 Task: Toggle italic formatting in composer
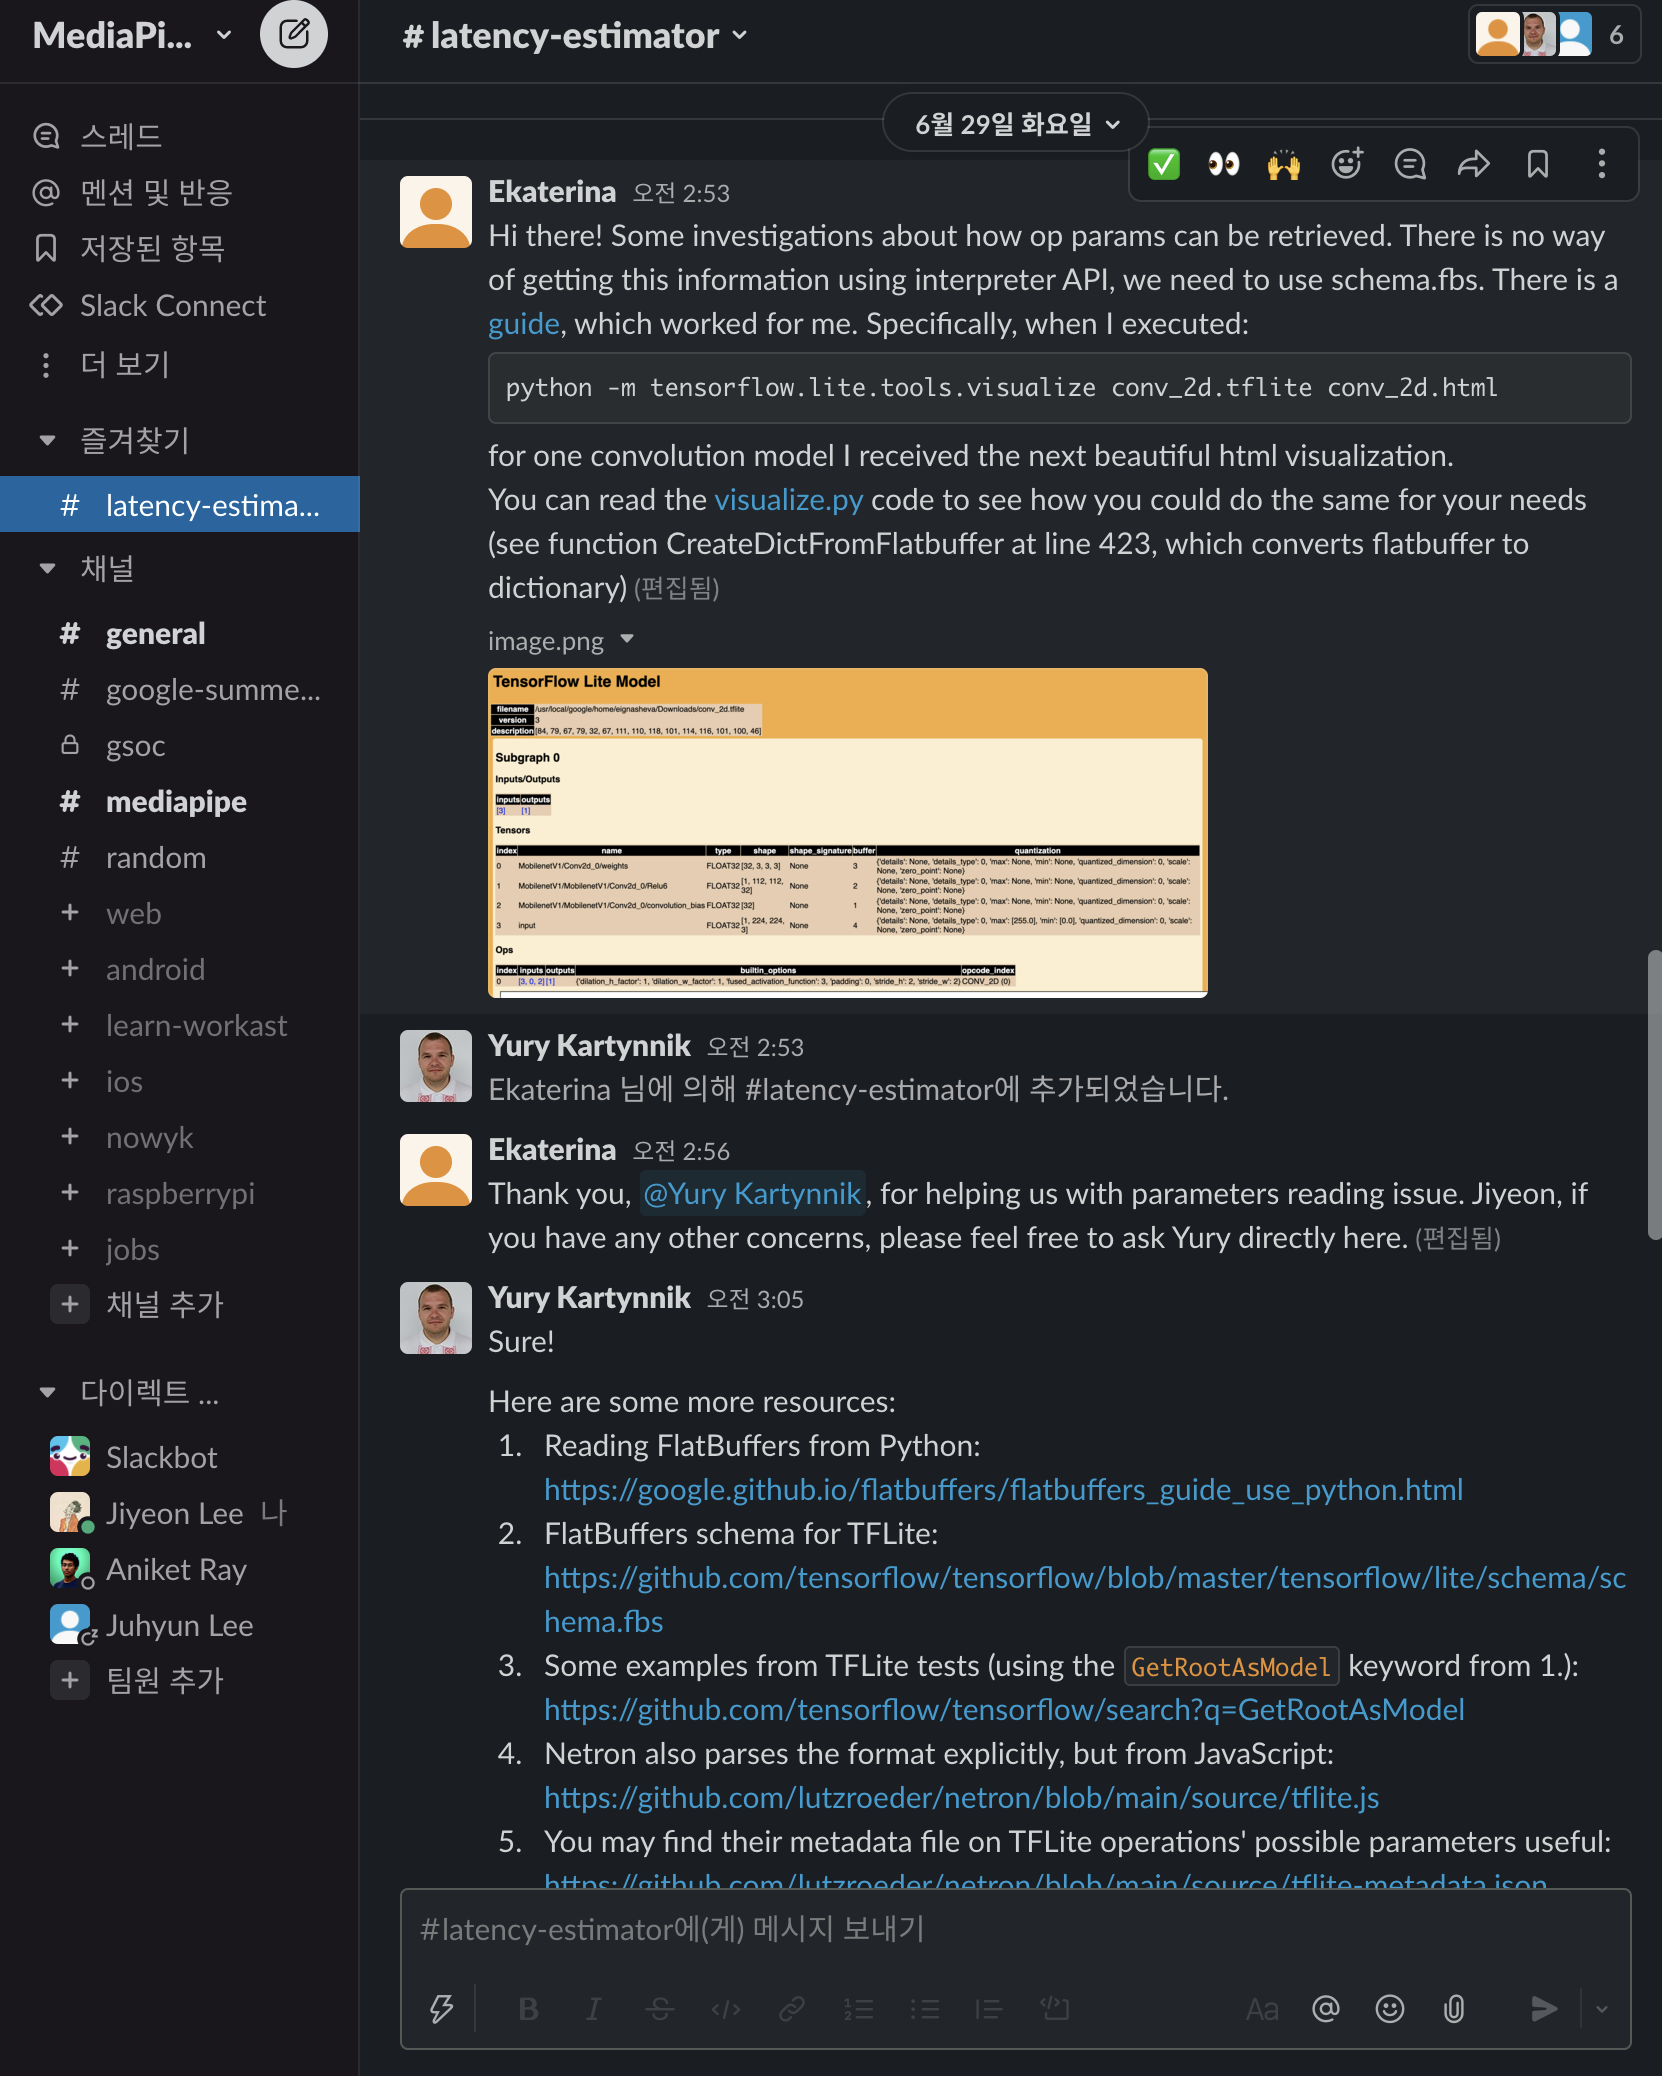click(593, 2009)
